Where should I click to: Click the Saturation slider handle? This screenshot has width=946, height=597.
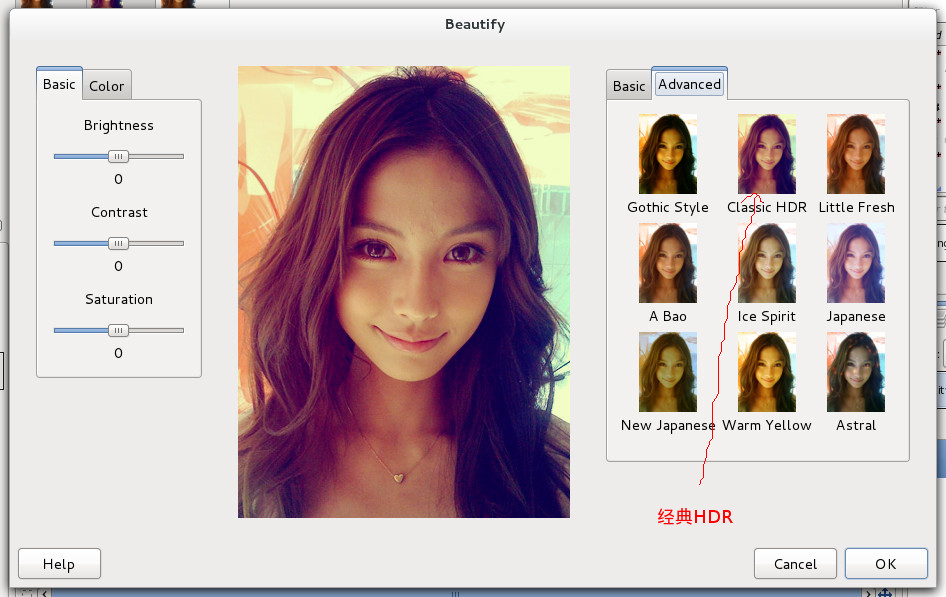pos(118,330)
